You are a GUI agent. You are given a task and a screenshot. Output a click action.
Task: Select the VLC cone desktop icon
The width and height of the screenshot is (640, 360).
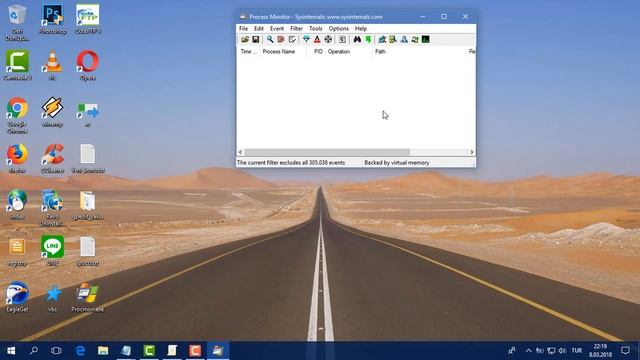(52, 65)
